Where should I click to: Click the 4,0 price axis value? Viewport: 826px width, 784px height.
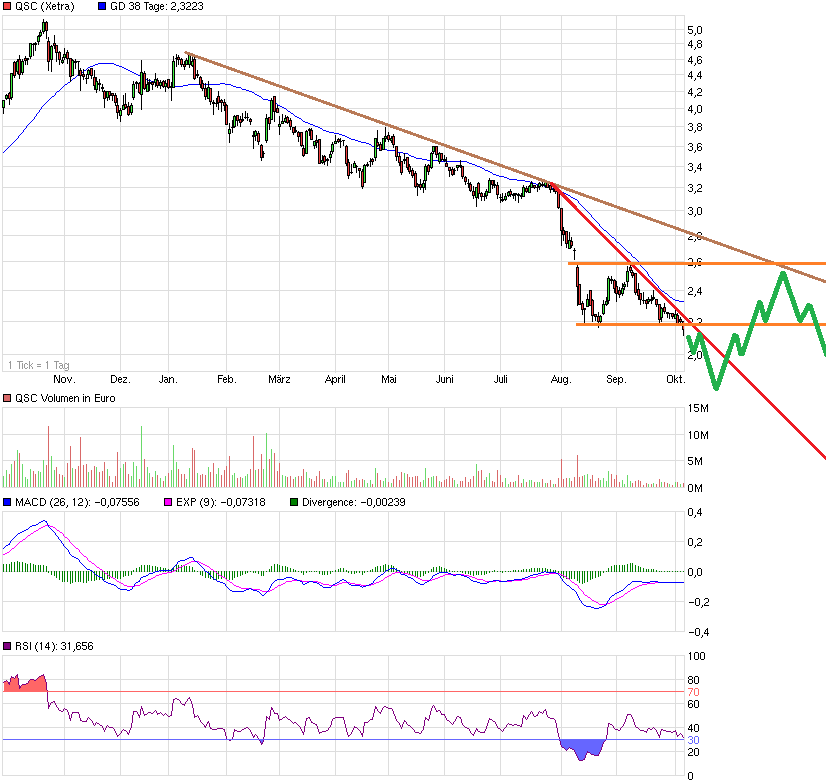695,110
